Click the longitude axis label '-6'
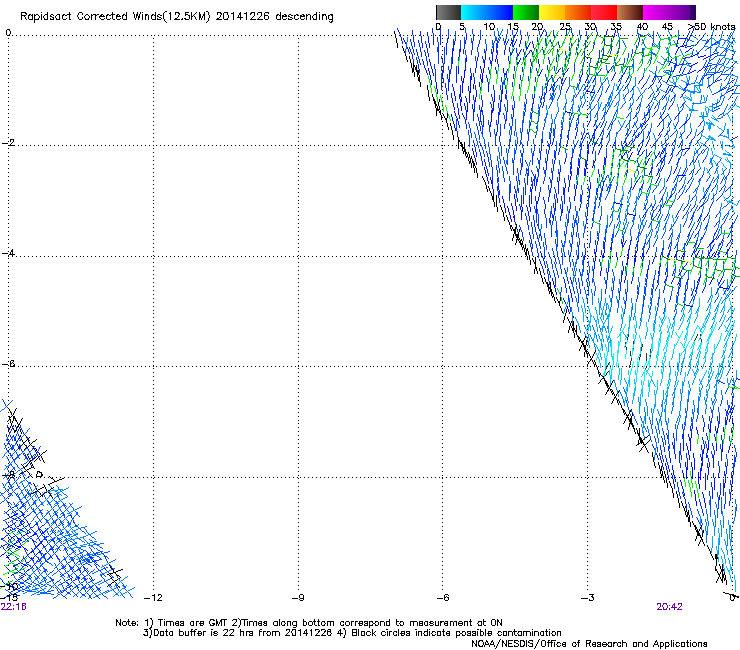The image size is (740, 650). [x=443, y=598]
